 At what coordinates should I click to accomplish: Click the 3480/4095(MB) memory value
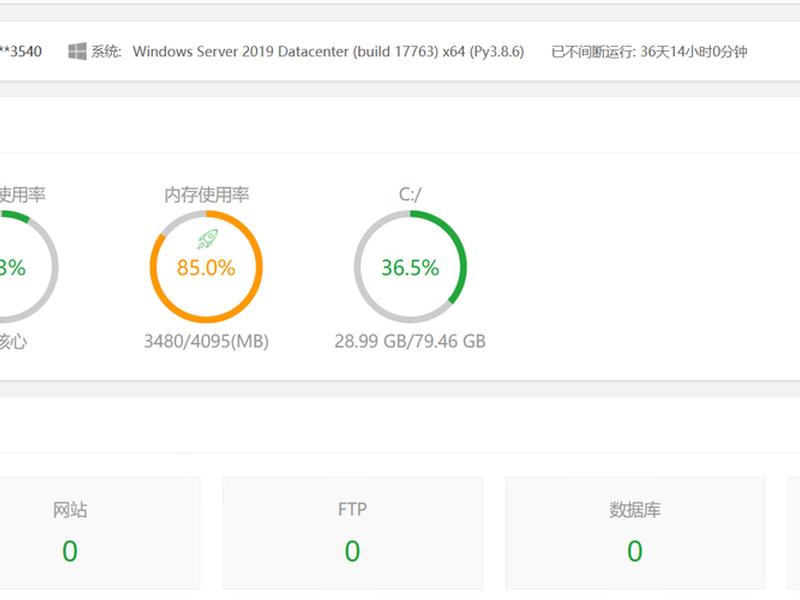[x=206, y=341]
